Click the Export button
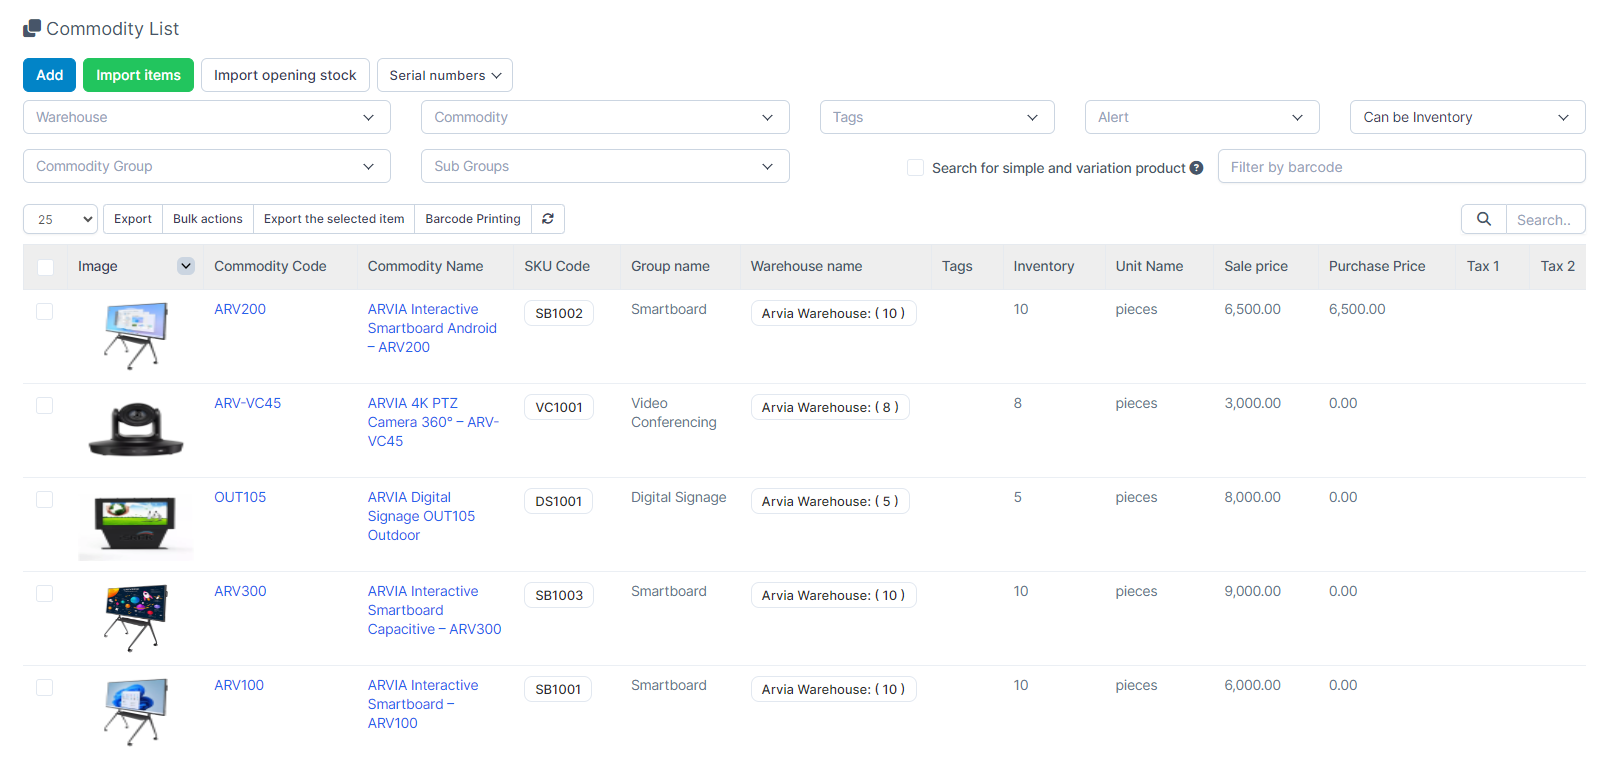The height and width of the screenshot is (759, 1610). click(133, 219)
